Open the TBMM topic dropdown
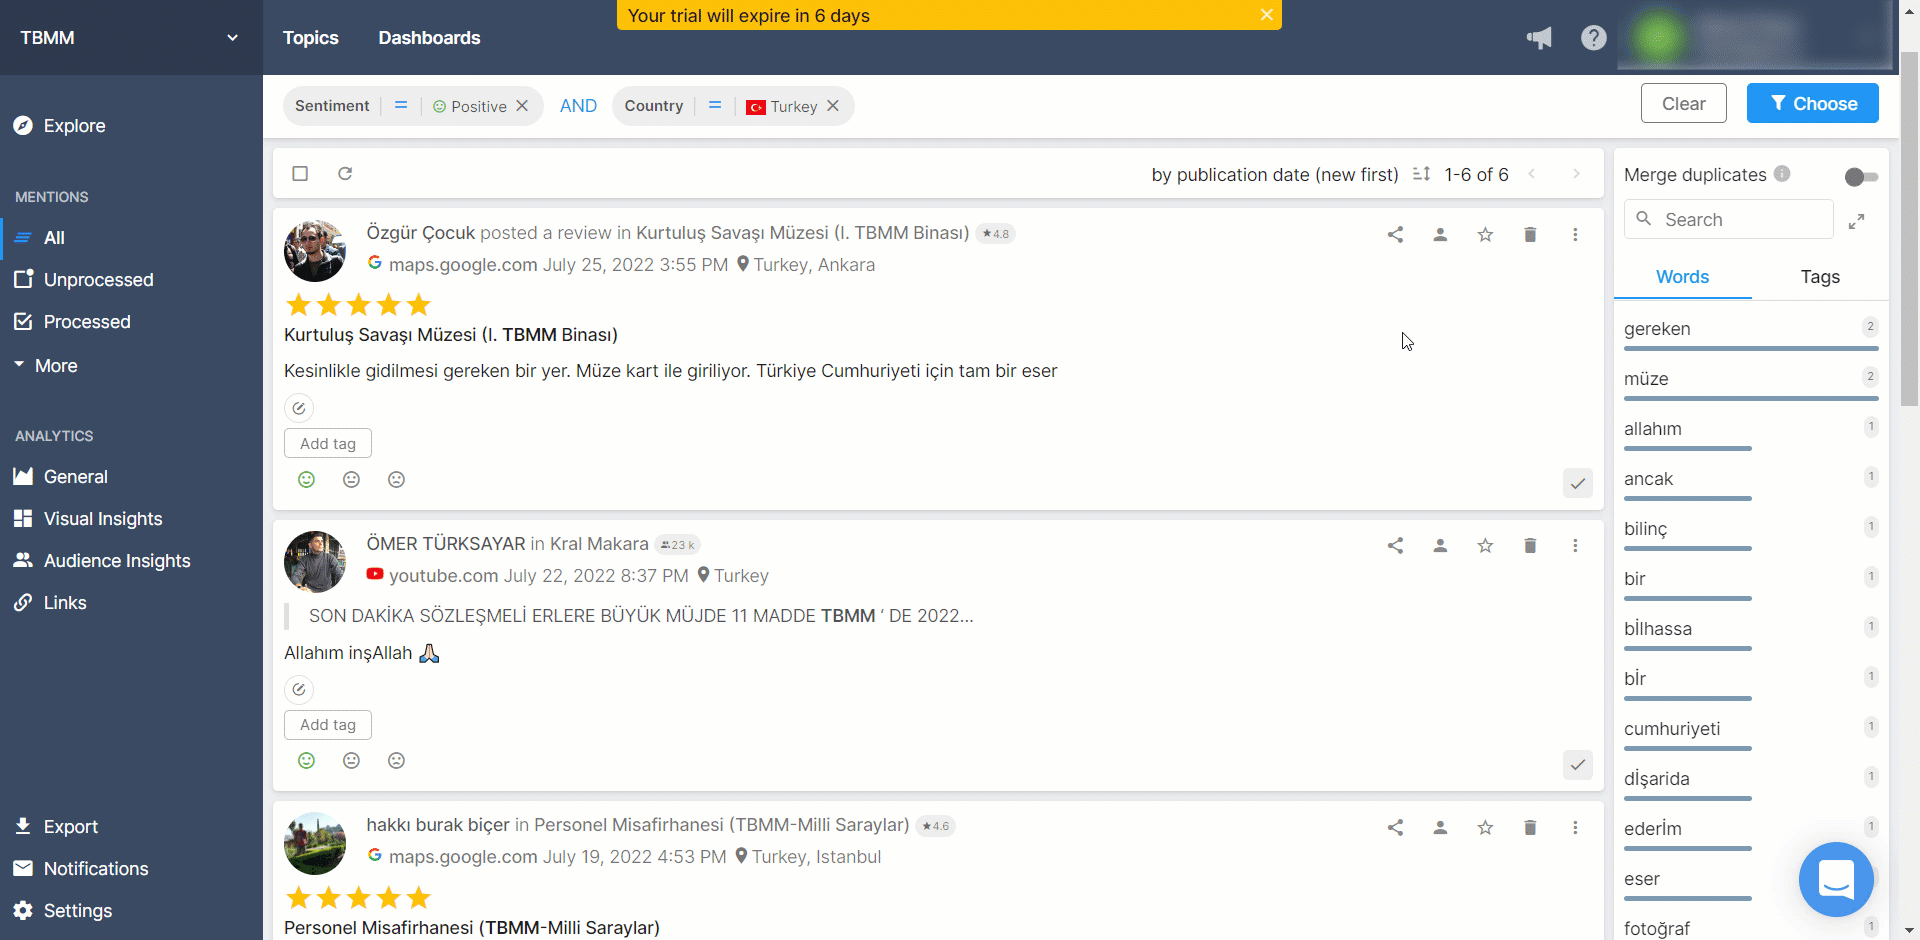 tap(131, 38)
